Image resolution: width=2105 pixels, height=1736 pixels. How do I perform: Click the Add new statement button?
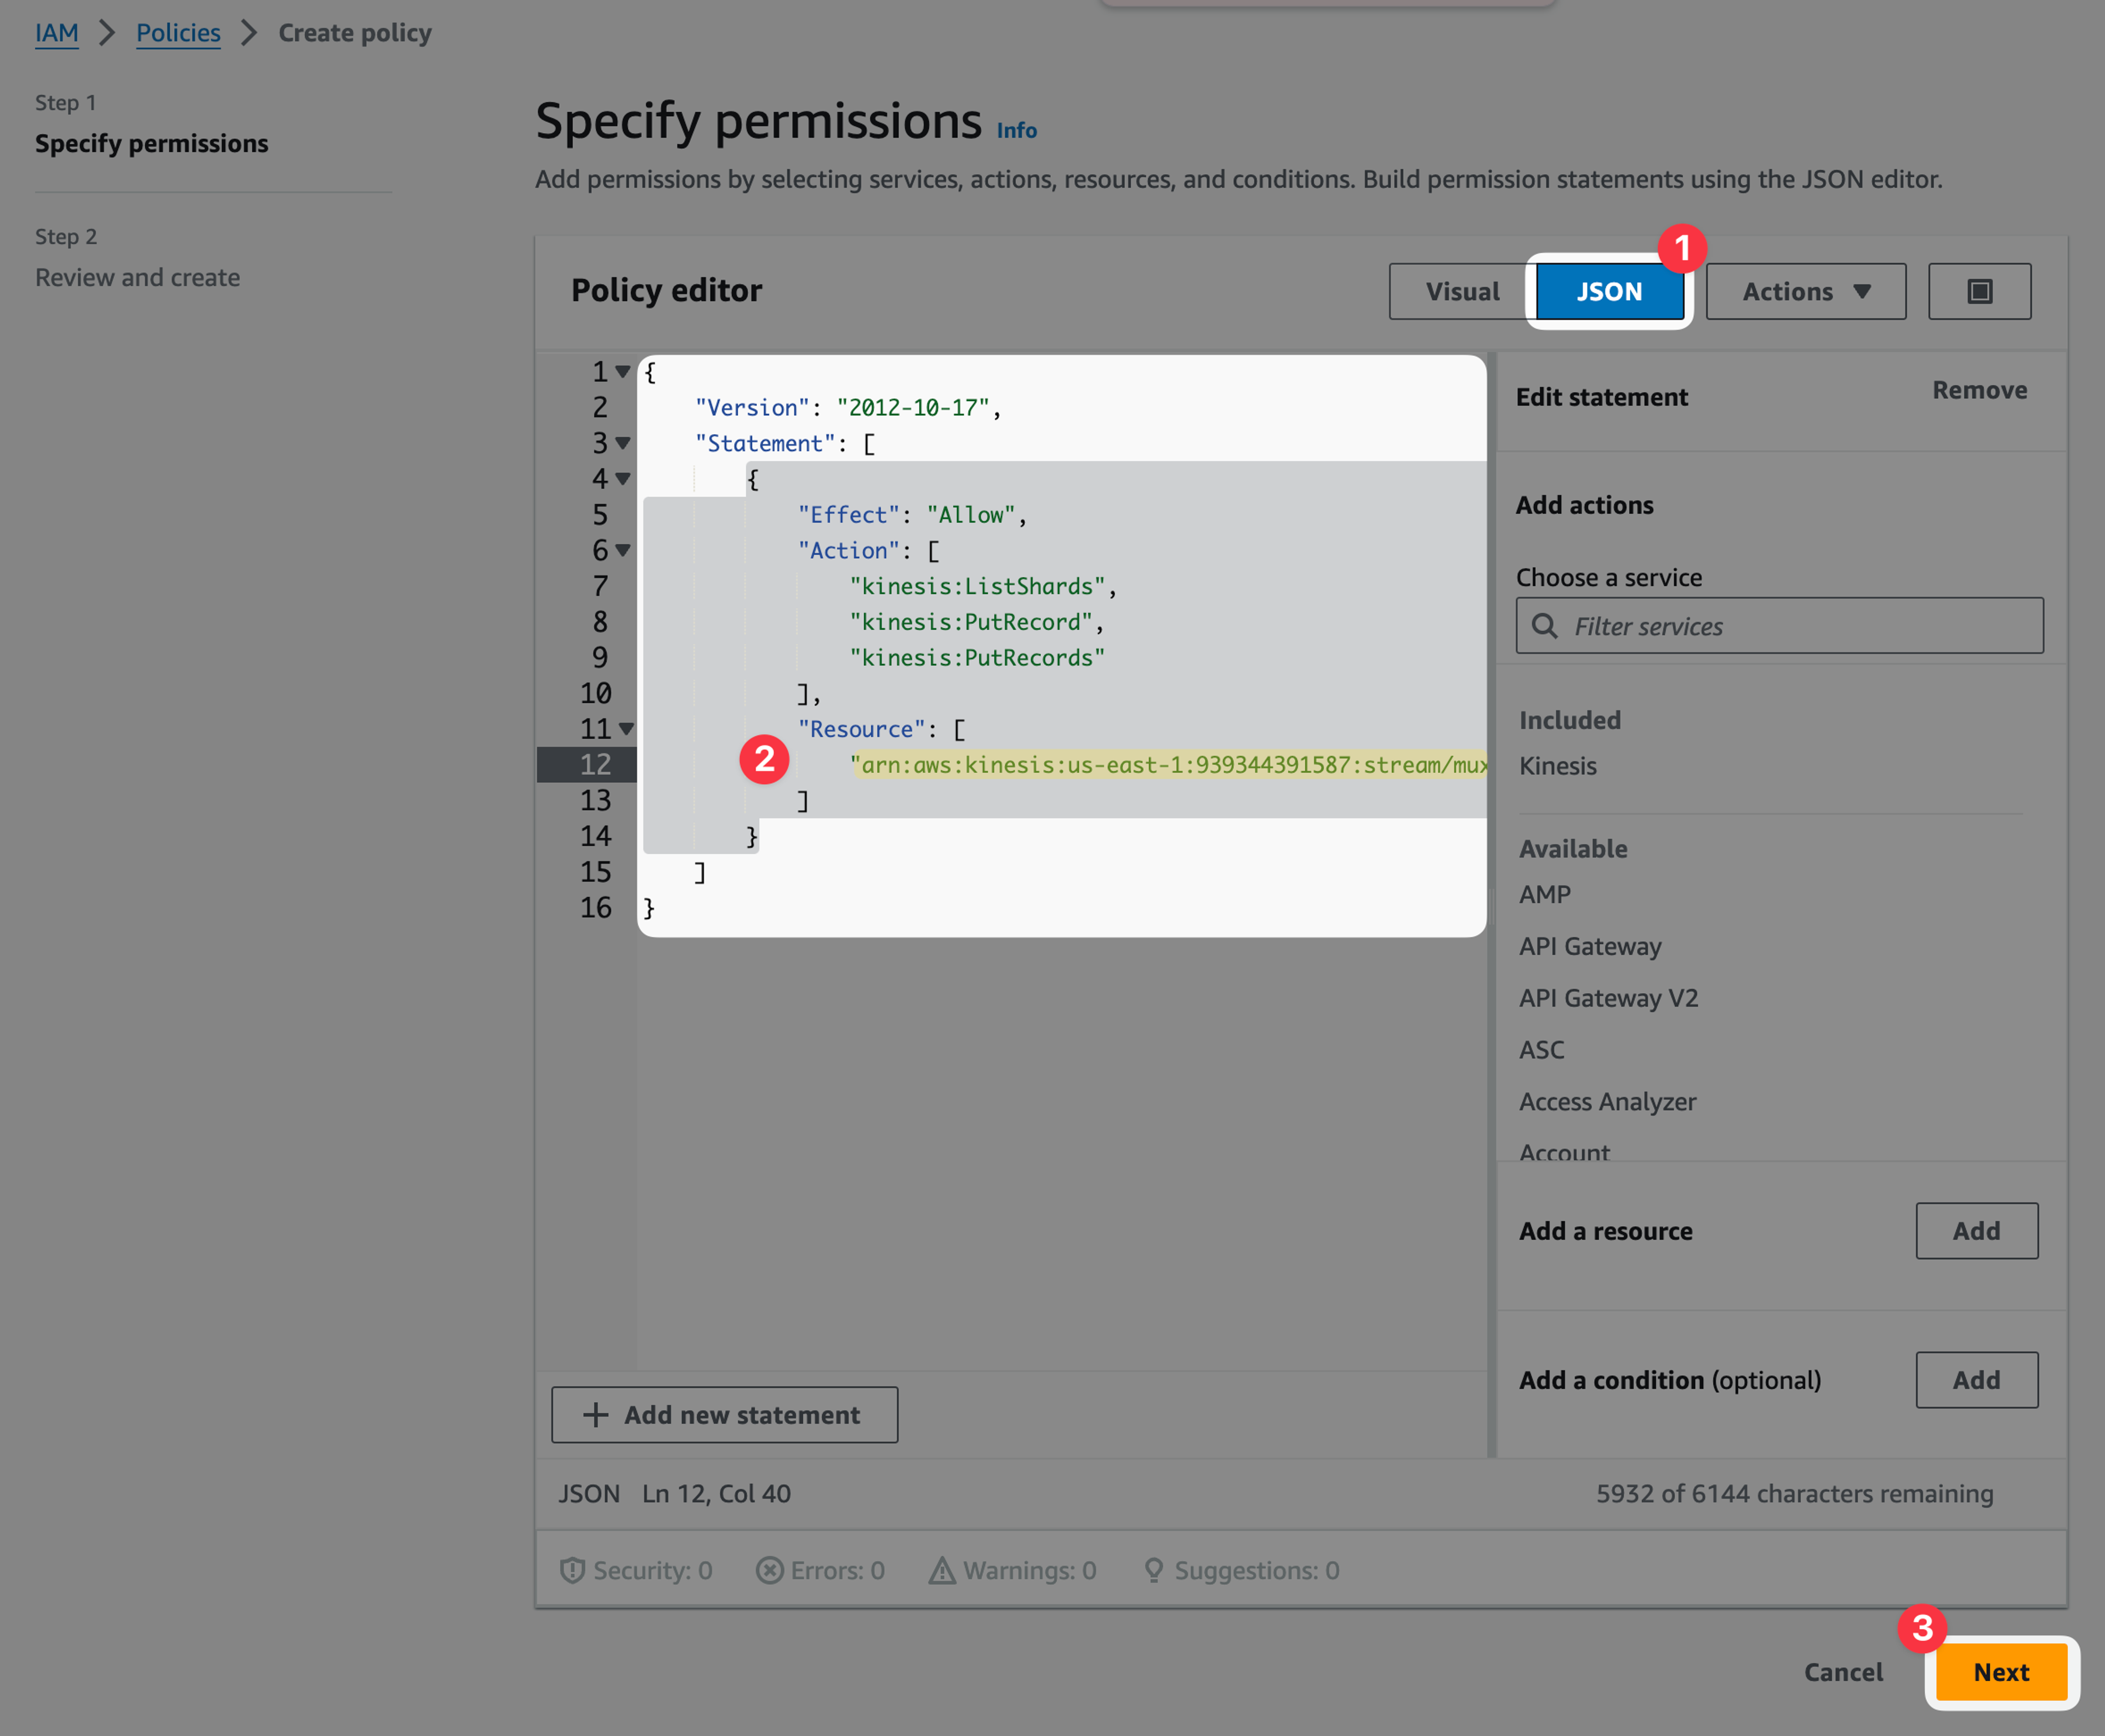coord(724,1414)
